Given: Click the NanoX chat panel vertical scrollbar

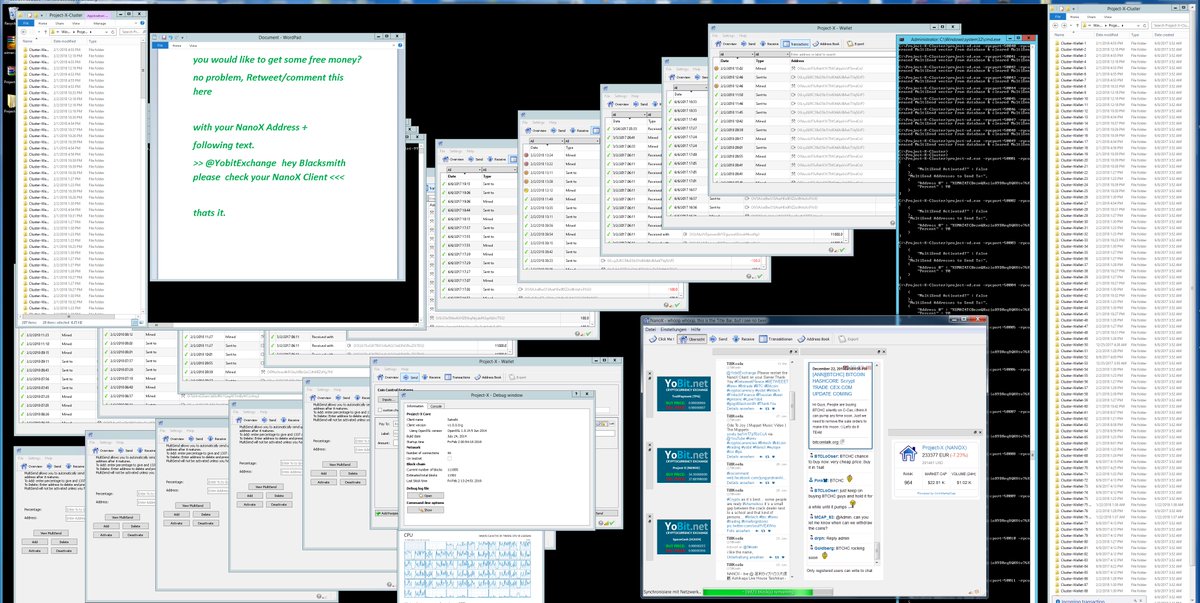Looking at the screenshot, I should click(x=877, y=465).
